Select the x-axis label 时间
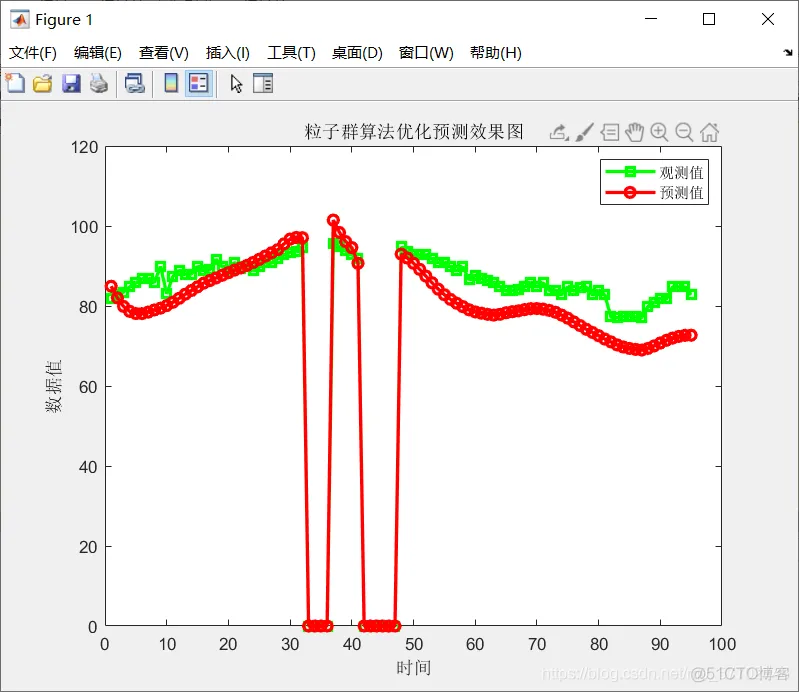799x692 pixels. point(414,667)
